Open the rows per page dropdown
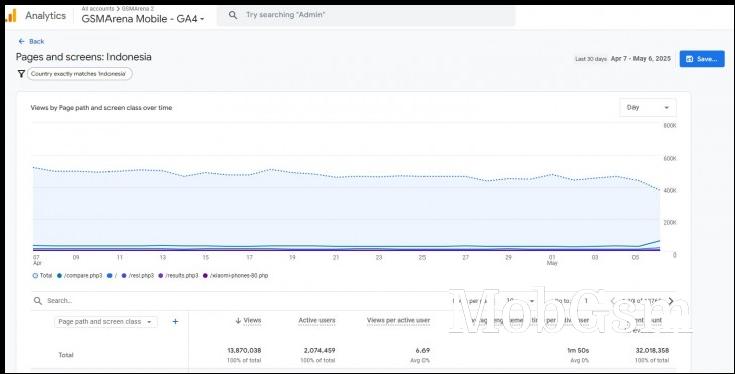Screen dimensions: 735x374 pyautogui.click(x=520, y=301)
